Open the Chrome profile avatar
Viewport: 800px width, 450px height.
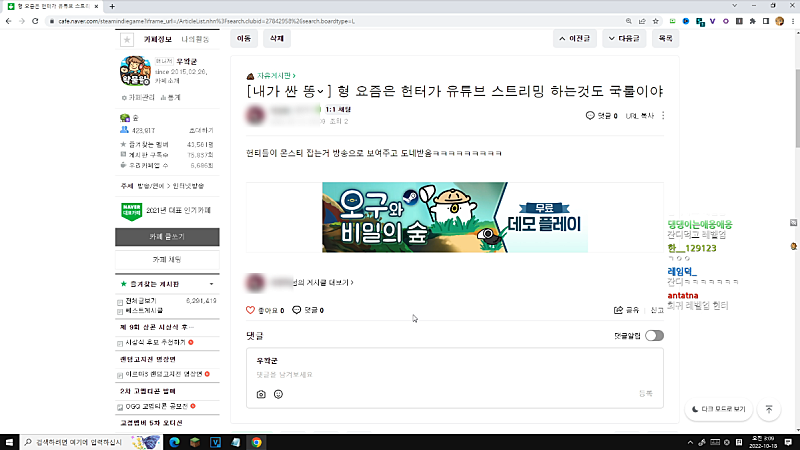pos(779,21)
